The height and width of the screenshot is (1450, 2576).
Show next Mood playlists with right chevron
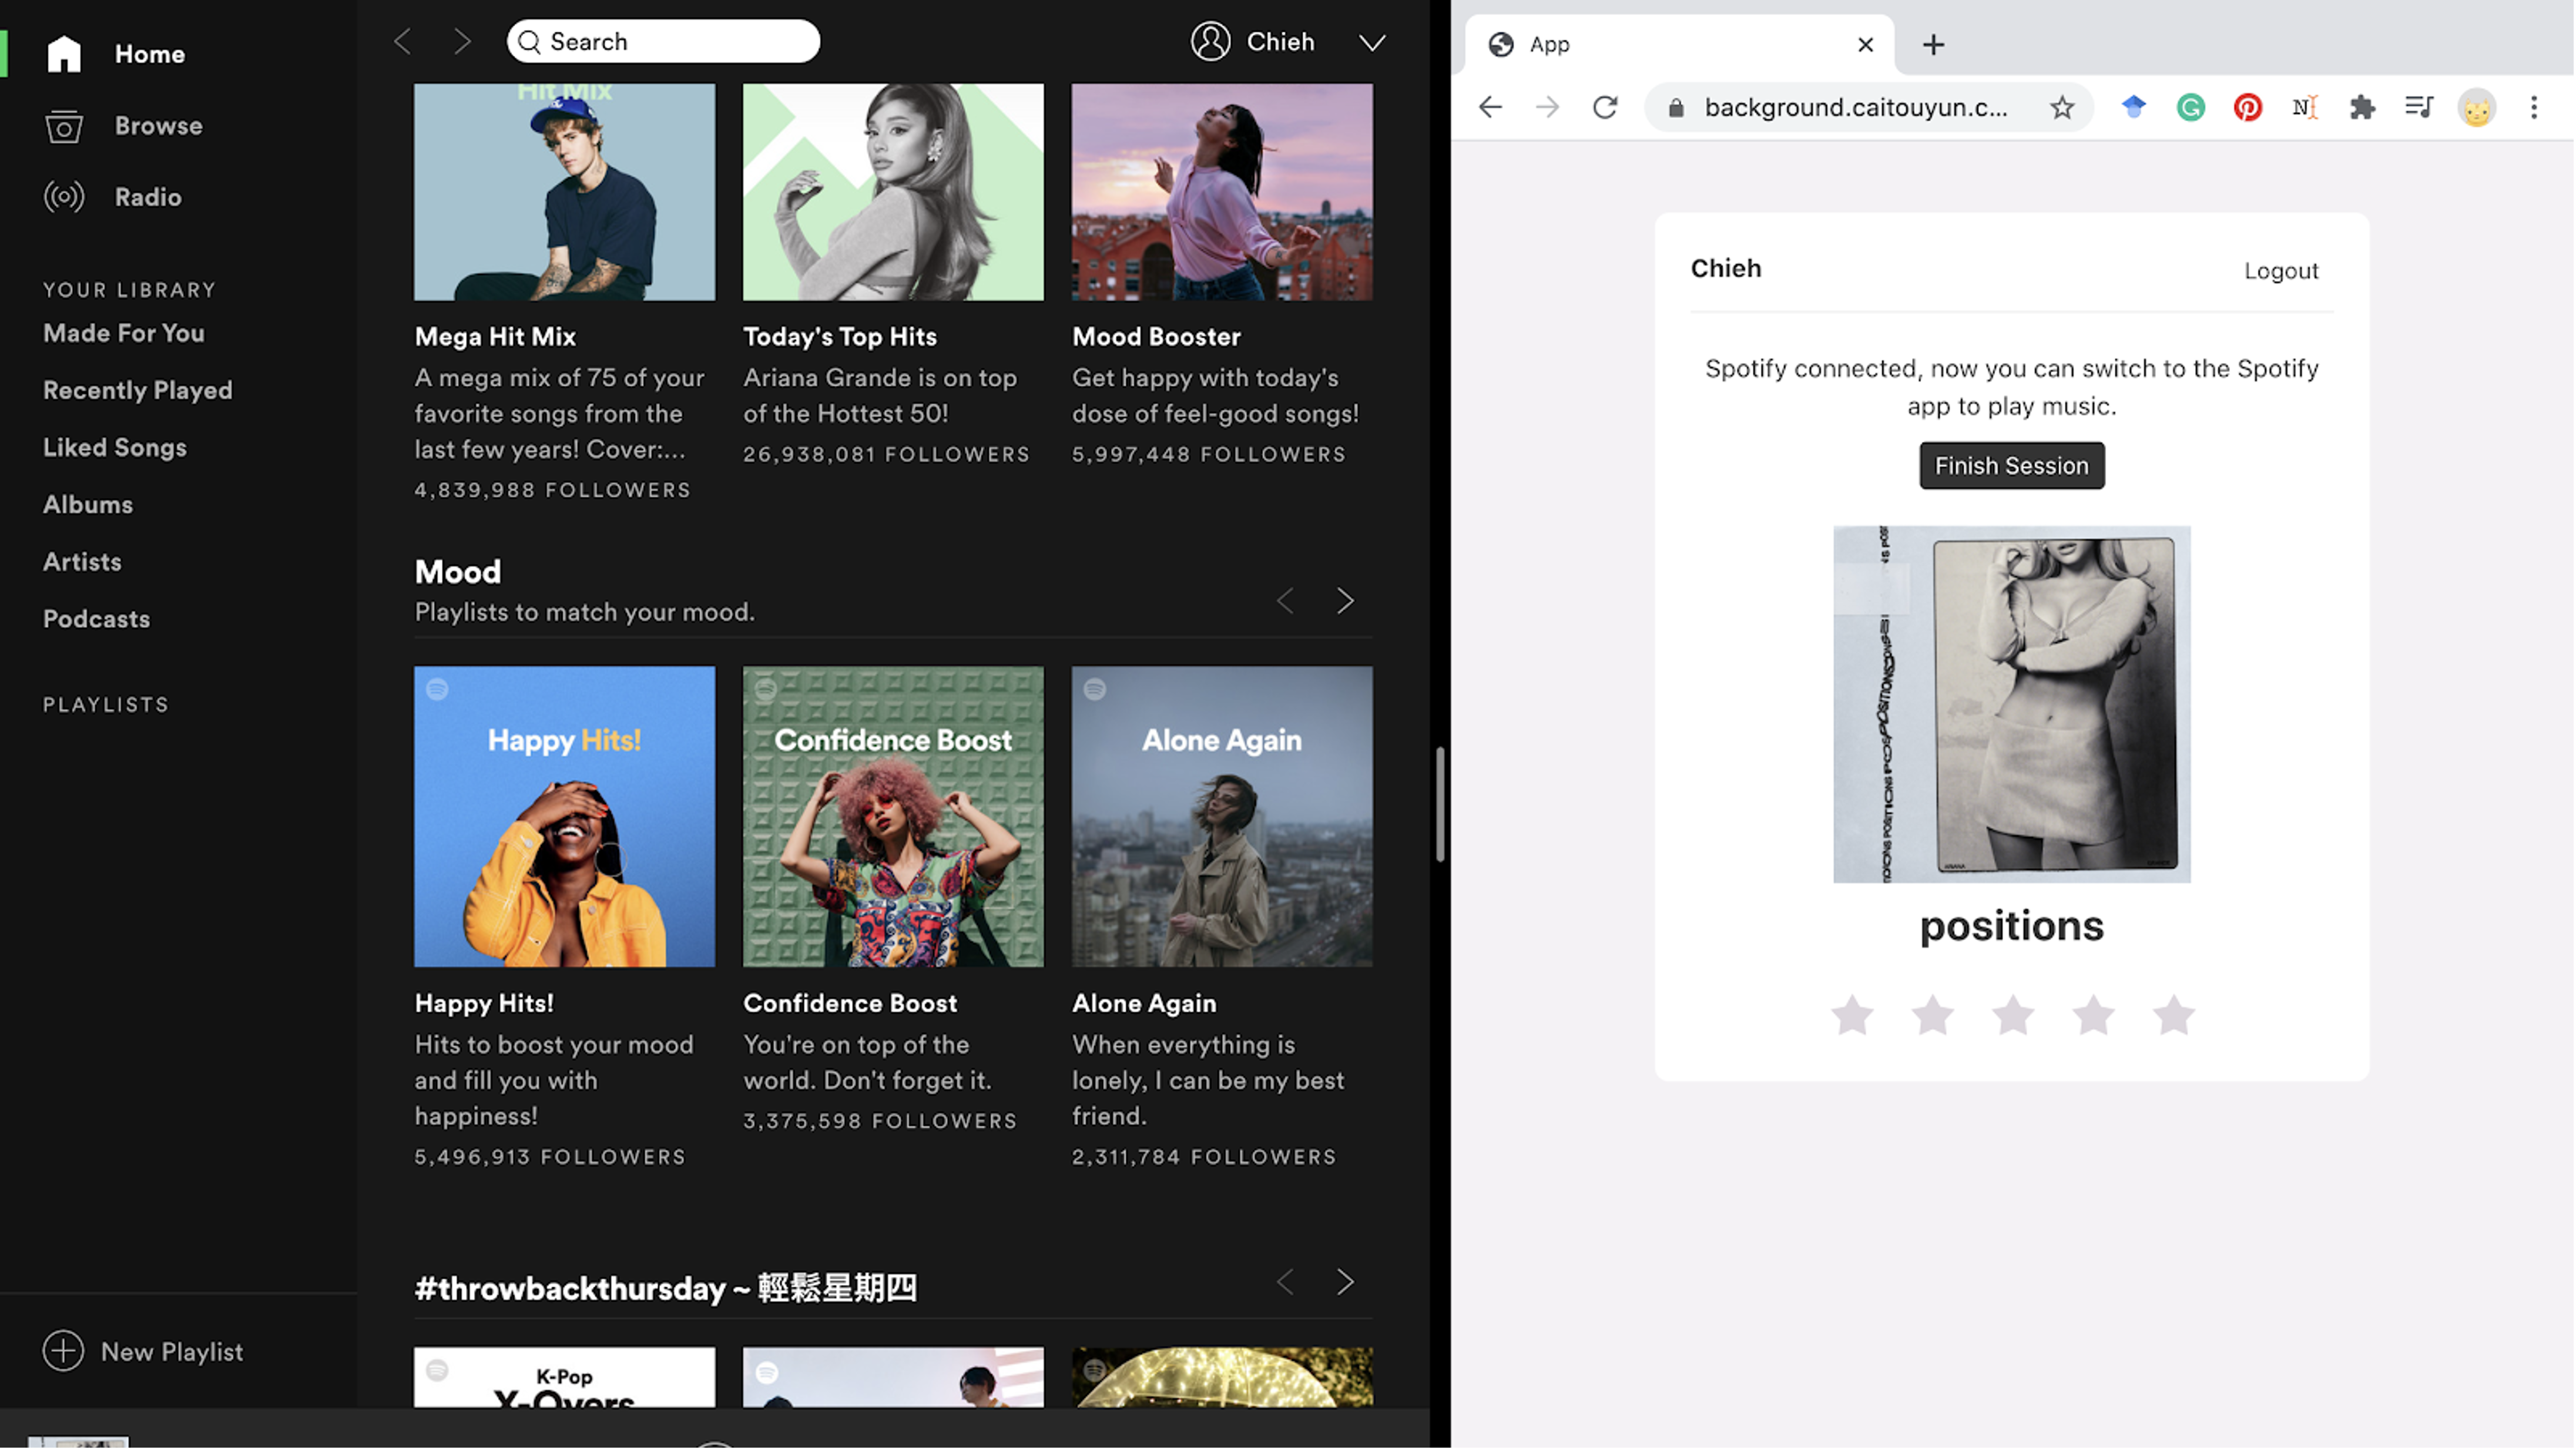1345,601
